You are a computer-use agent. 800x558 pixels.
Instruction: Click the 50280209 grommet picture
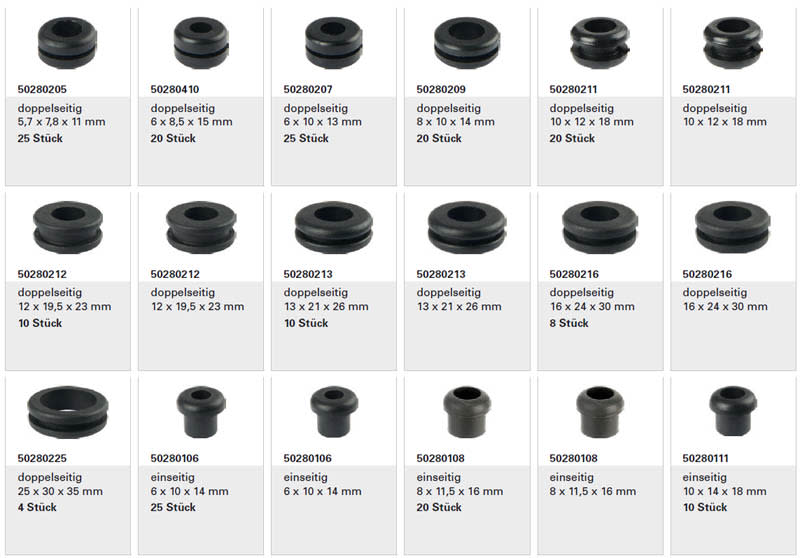[467, 43]
